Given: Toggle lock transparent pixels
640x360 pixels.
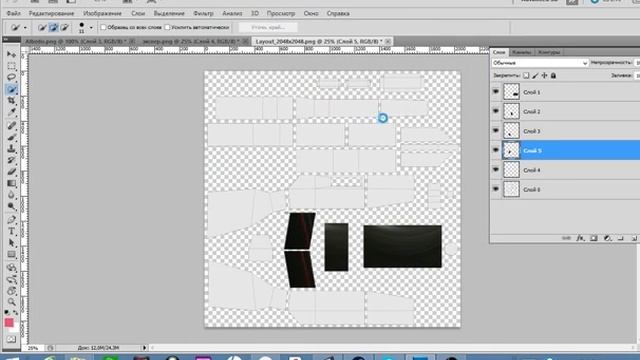Looking at the screenshot, I should pos(526,76).
